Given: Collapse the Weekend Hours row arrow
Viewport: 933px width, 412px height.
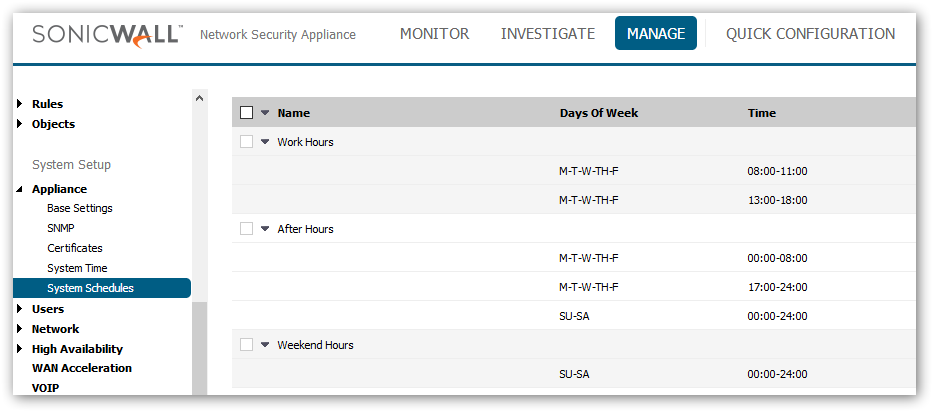Looking at the screenshot, I should point(265,345).
